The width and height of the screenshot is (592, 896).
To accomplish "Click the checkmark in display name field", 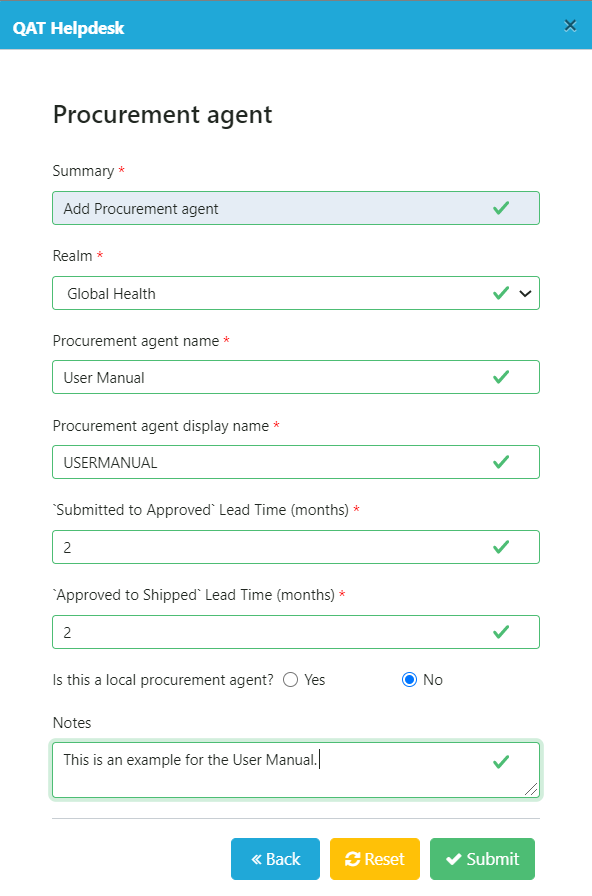I will coord(501,462).
